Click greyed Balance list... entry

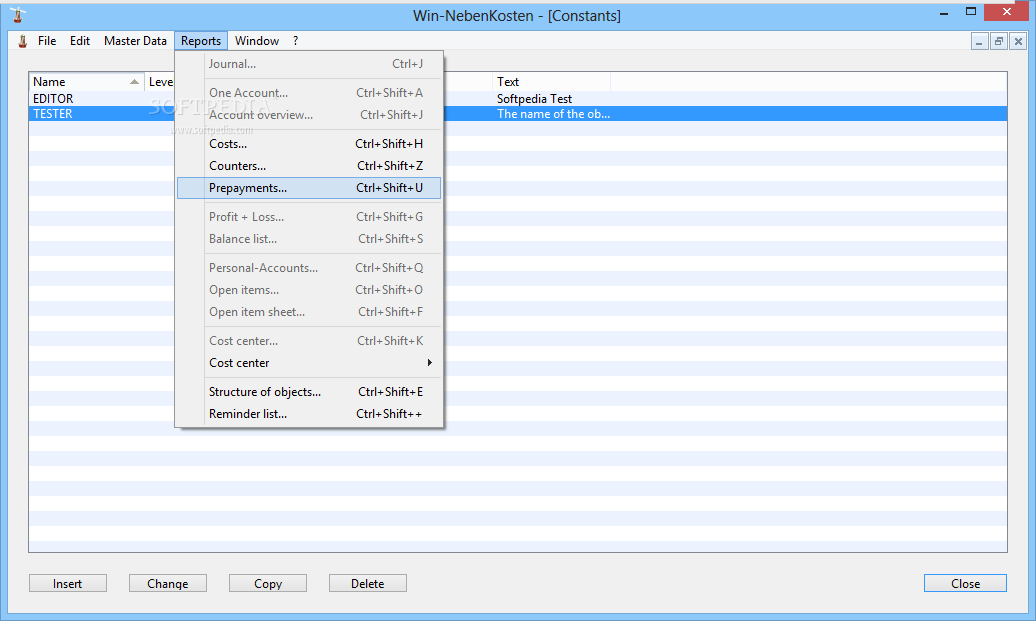pyautogui.click(x=309, y=238)
